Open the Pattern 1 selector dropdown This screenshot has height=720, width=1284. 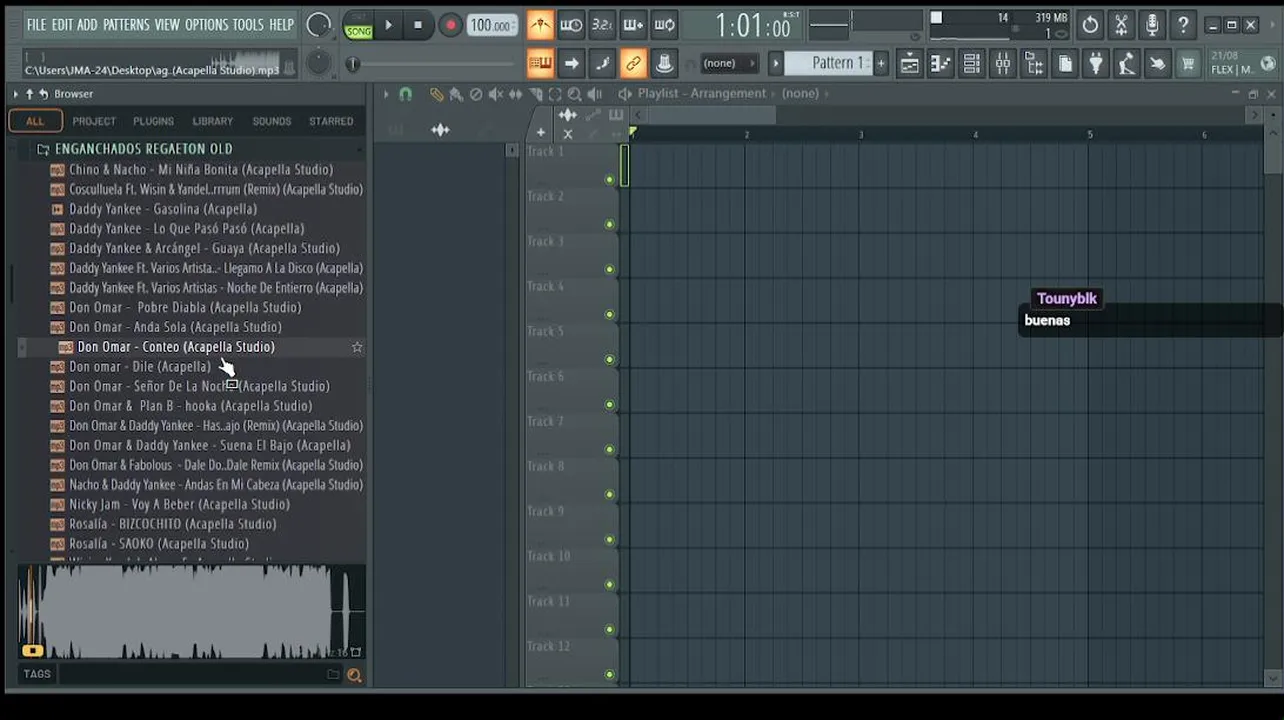[830, 63]
